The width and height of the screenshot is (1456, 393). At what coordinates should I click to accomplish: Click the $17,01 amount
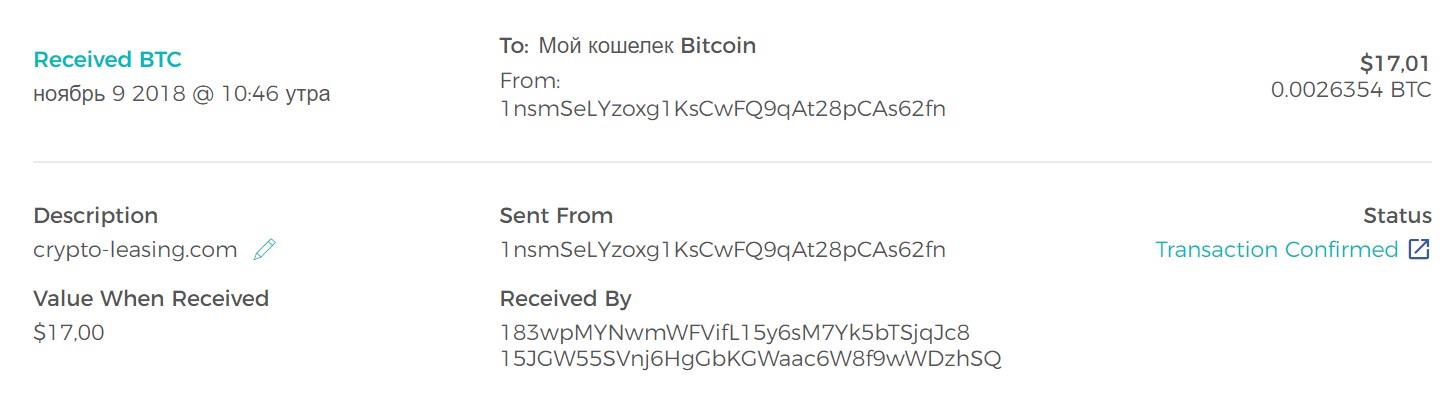coord(1395,64)
